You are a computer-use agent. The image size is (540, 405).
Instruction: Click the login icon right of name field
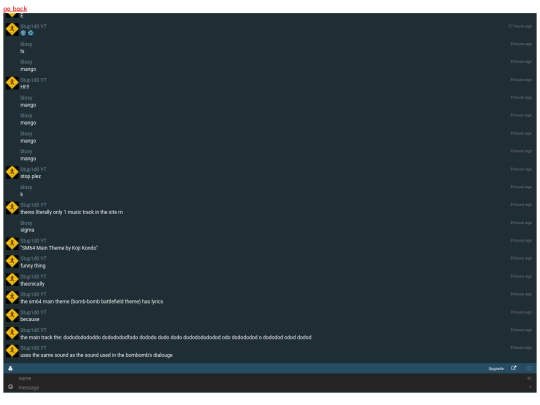point(529,378)
